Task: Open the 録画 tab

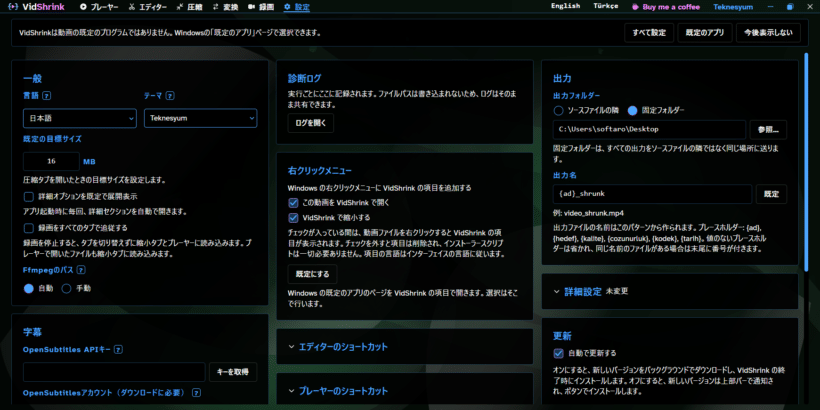Action: 260,7
